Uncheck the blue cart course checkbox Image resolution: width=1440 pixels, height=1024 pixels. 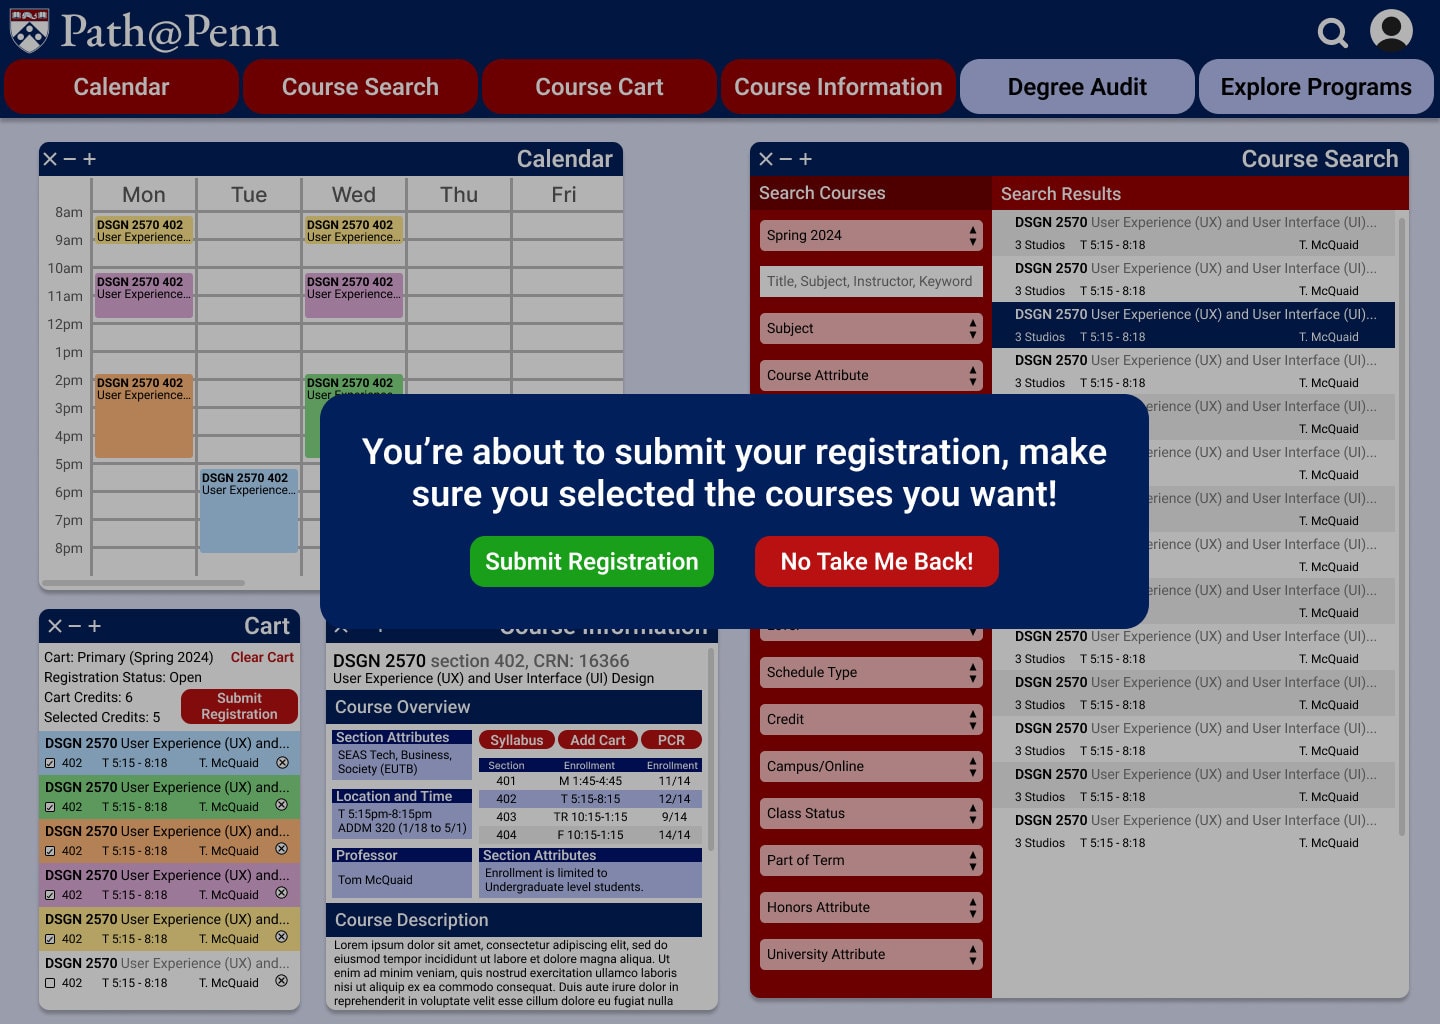tap(50, 763)
